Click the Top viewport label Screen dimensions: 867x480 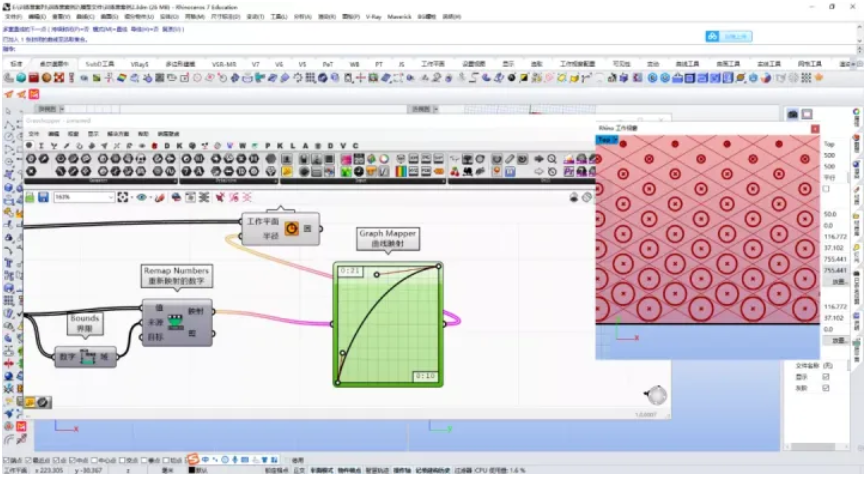606,140
